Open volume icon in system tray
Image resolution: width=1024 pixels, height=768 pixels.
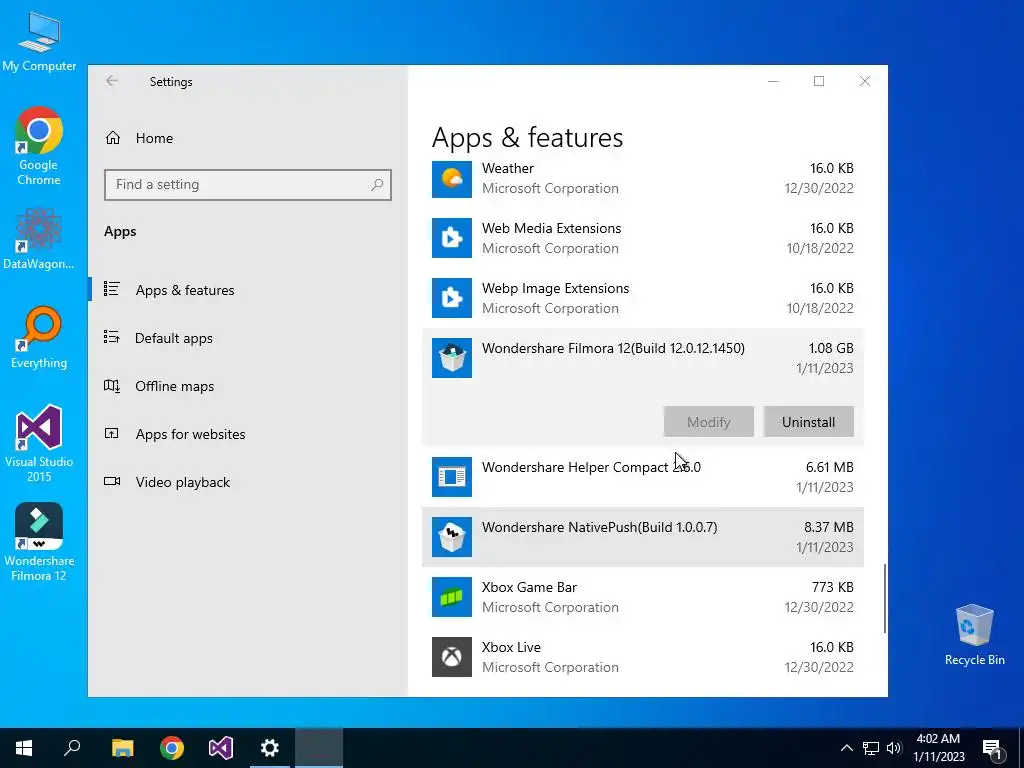tap(894, 748)
